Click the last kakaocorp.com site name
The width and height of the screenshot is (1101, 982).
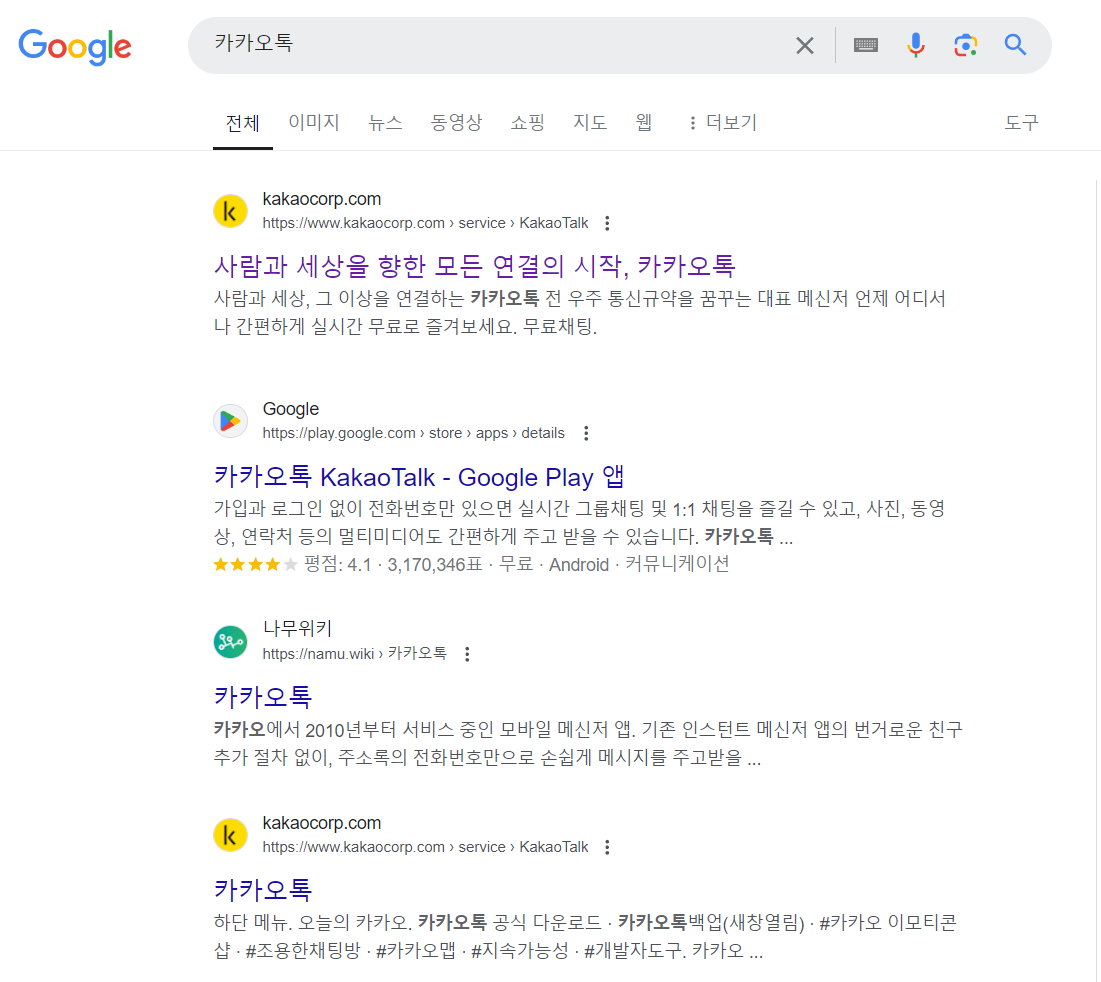(x=322, y=823)
